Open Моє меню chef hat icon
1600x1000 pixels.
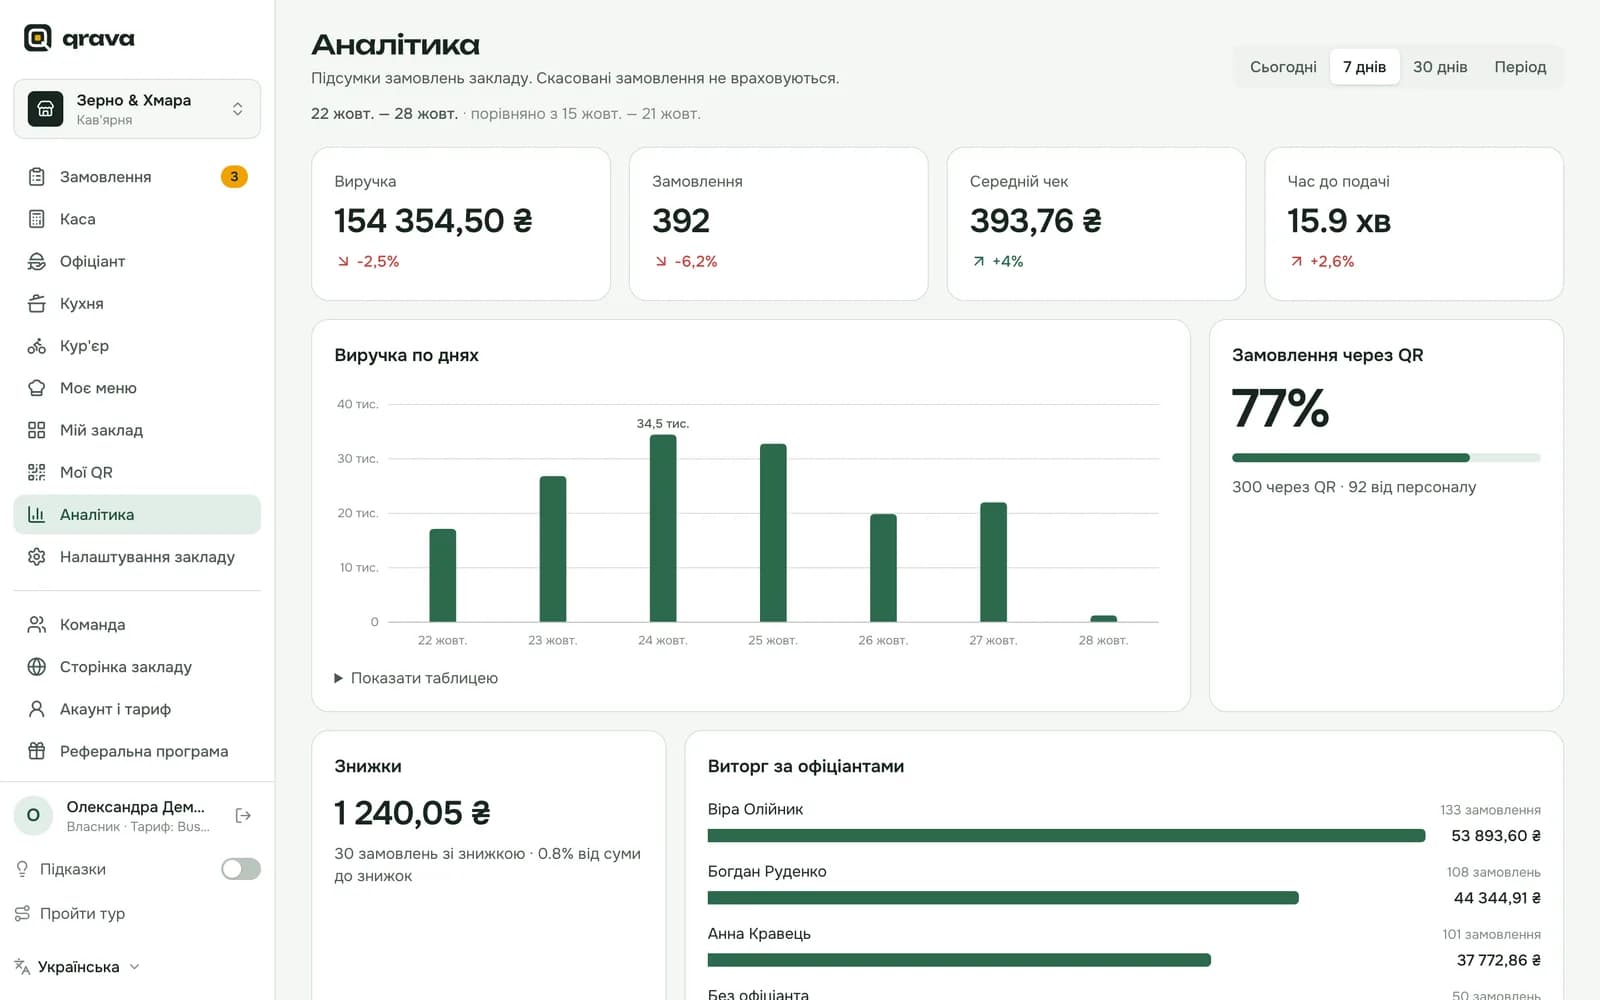tap(37, 388)
